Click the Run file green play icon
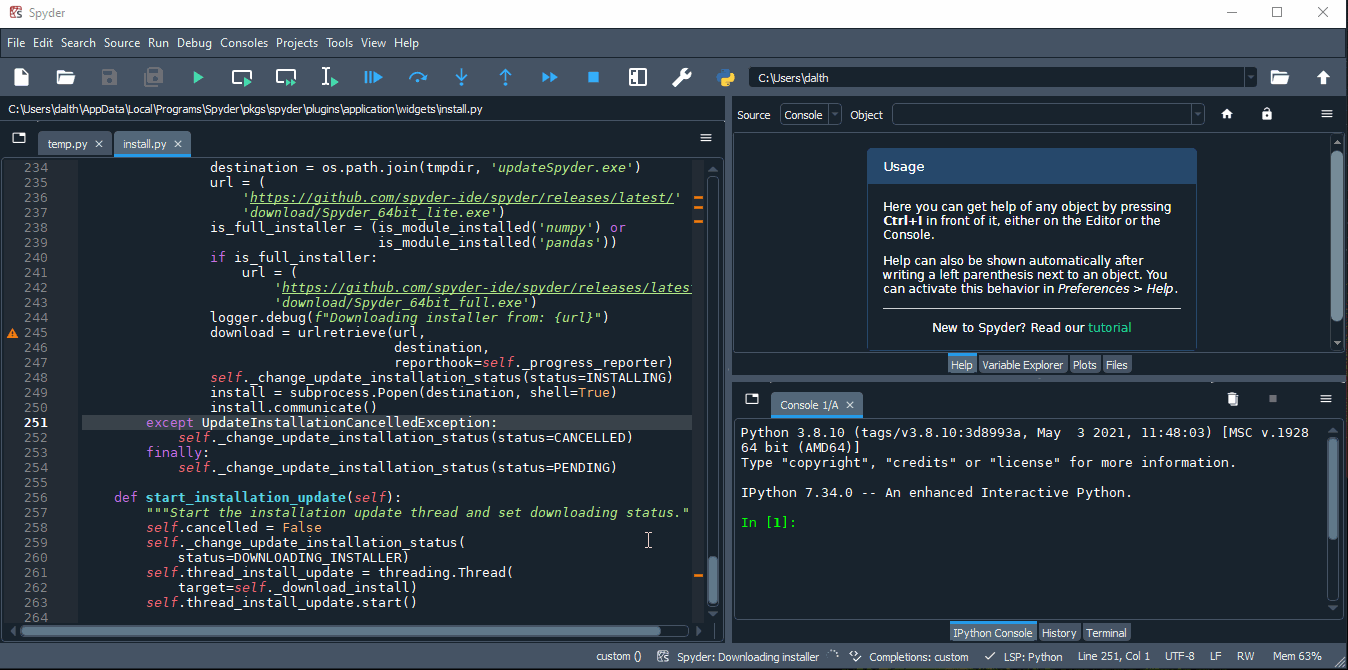Screen dimensions: 1348x670 click(x=198, y=77)
